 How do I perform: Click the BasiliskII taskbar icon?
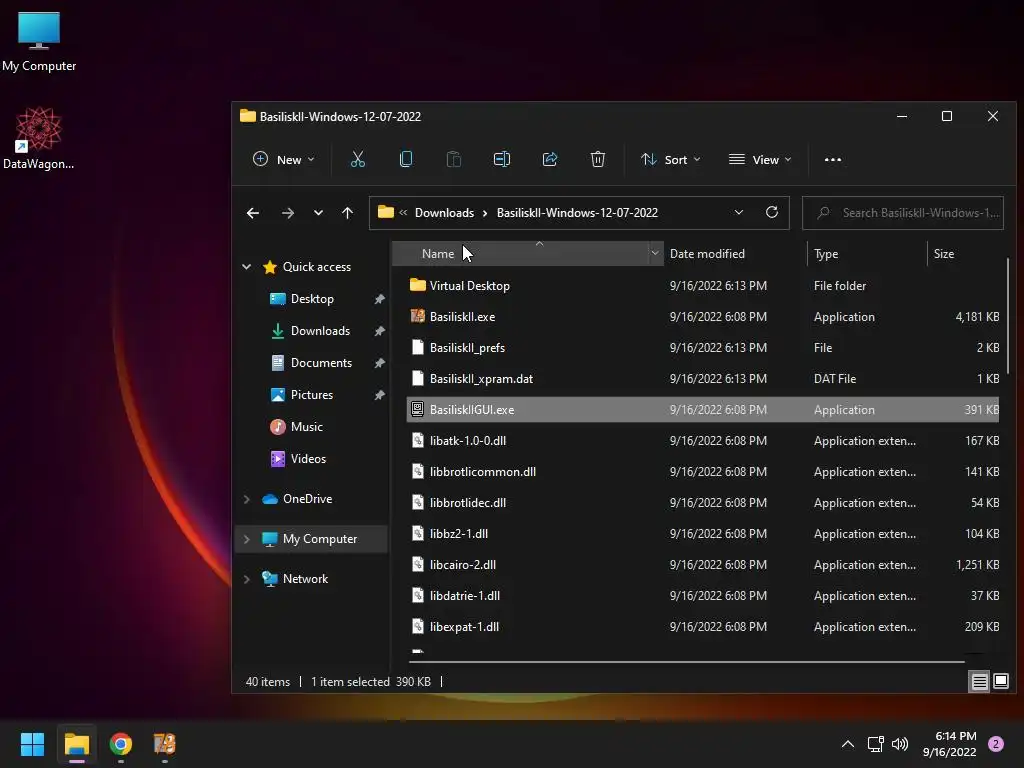pos(165,744)
